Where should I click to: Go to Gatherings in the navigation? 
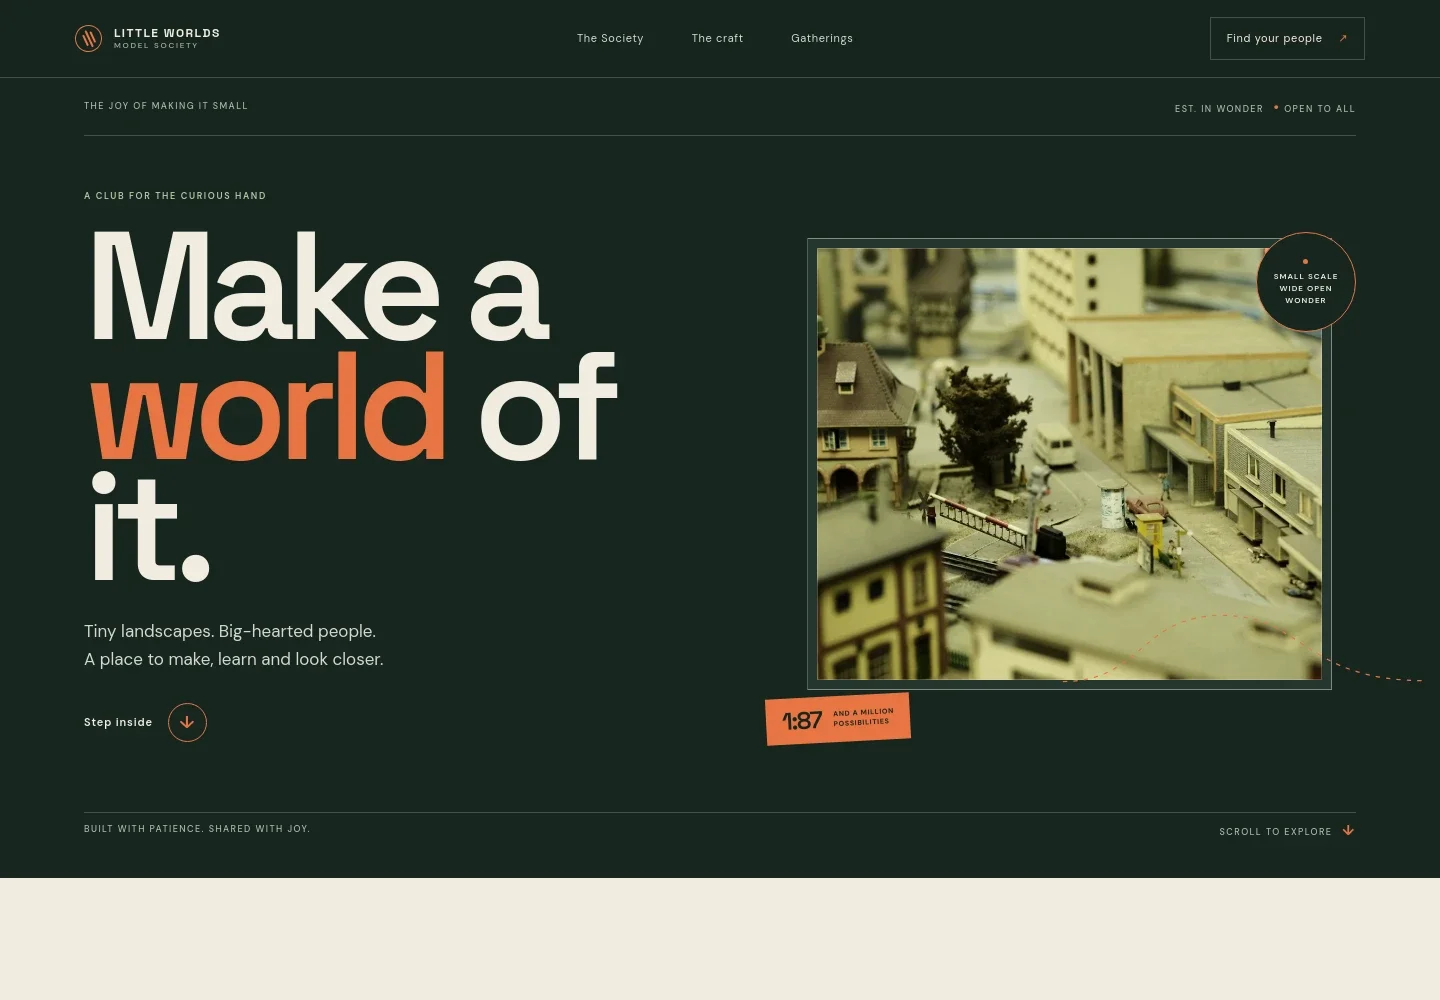(x=822, y=38)
